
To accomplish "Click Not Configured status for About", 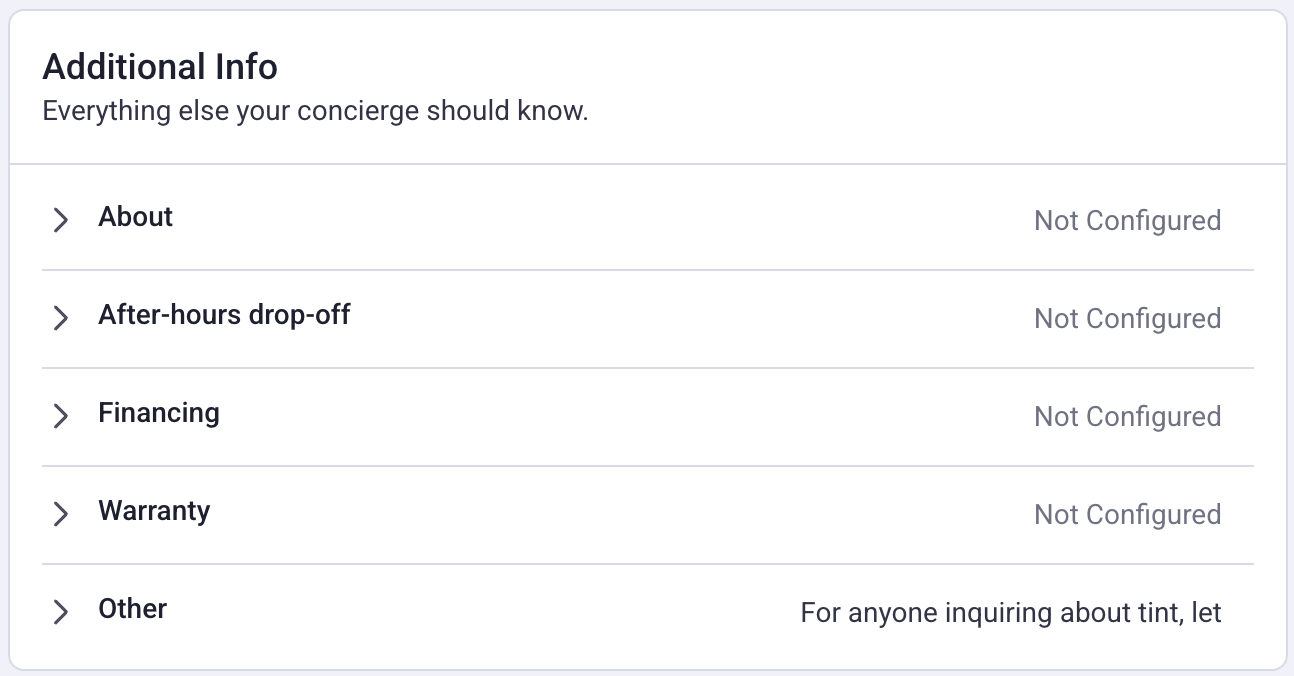I will coord(1127,220).
